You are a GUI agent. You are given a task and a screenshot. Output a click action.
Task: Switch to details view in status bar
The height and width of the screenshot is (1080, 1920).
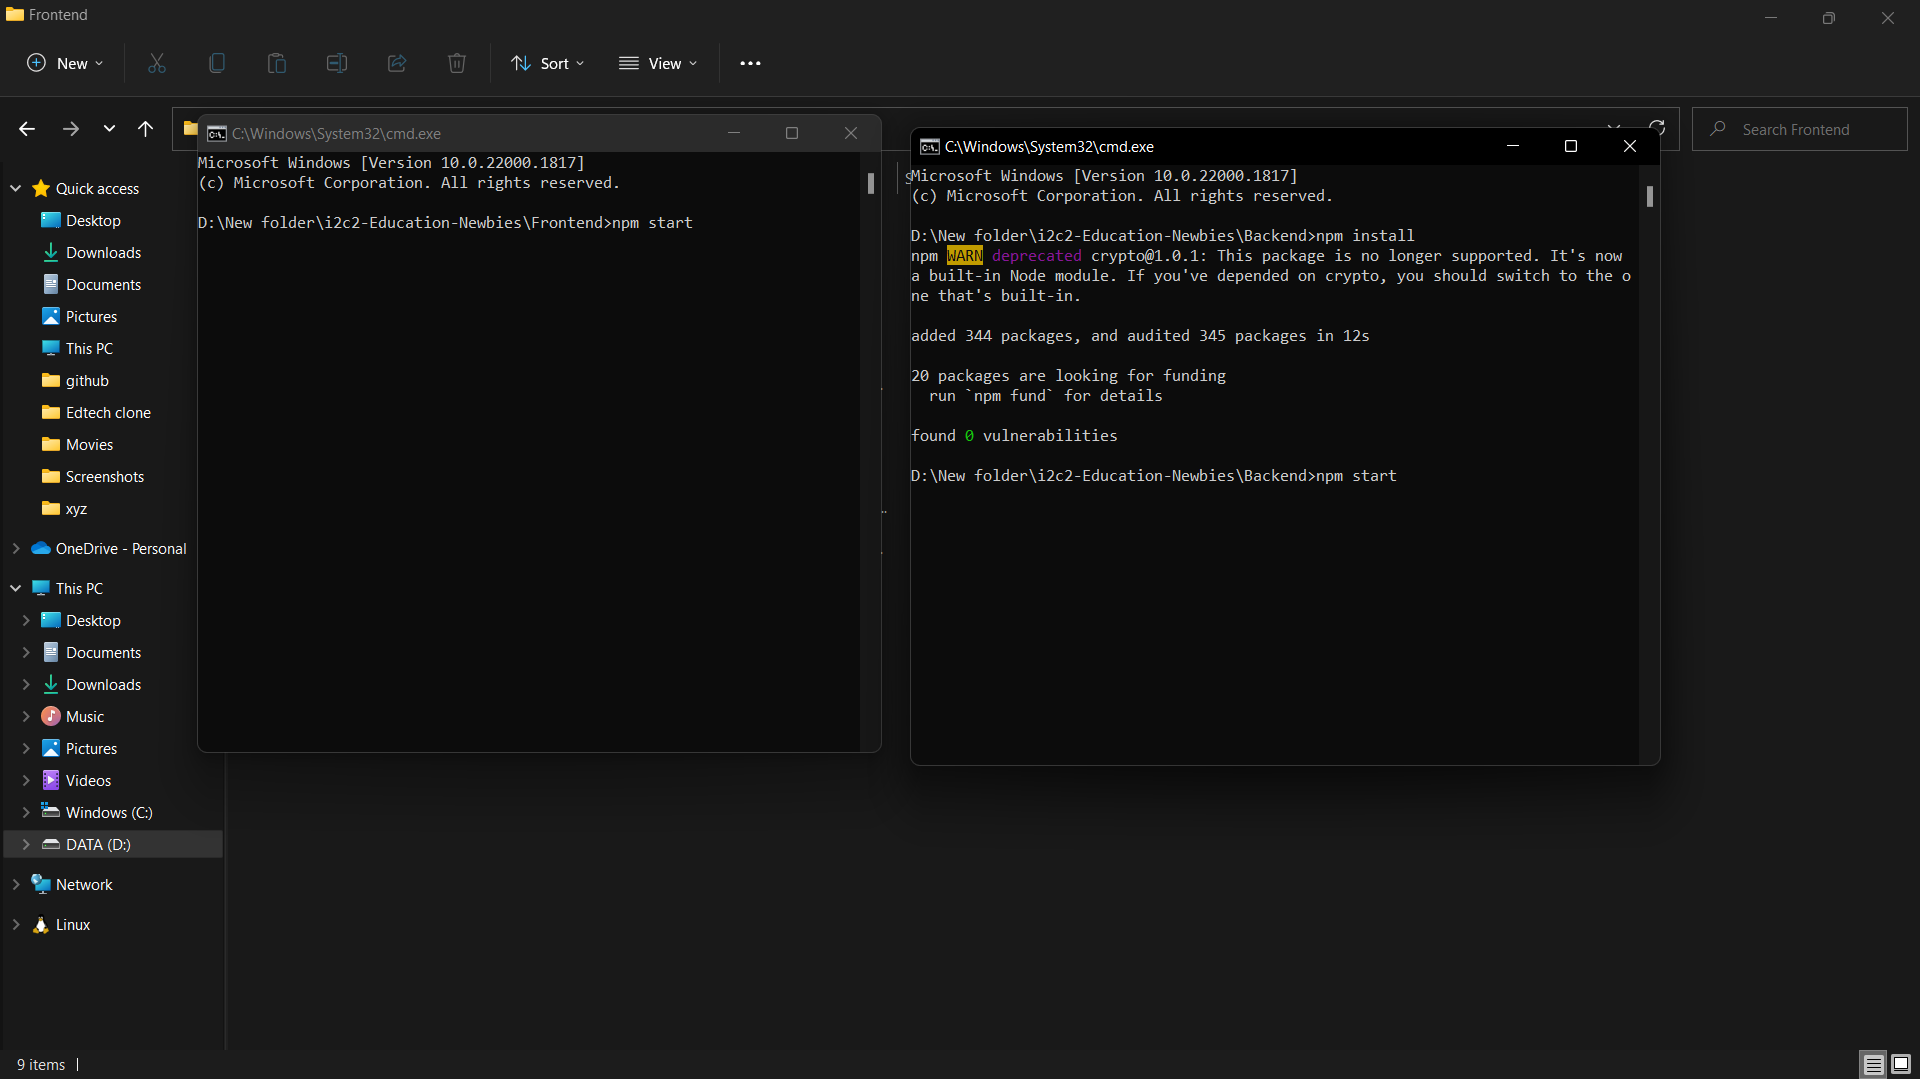(x=1872, y=1064)
